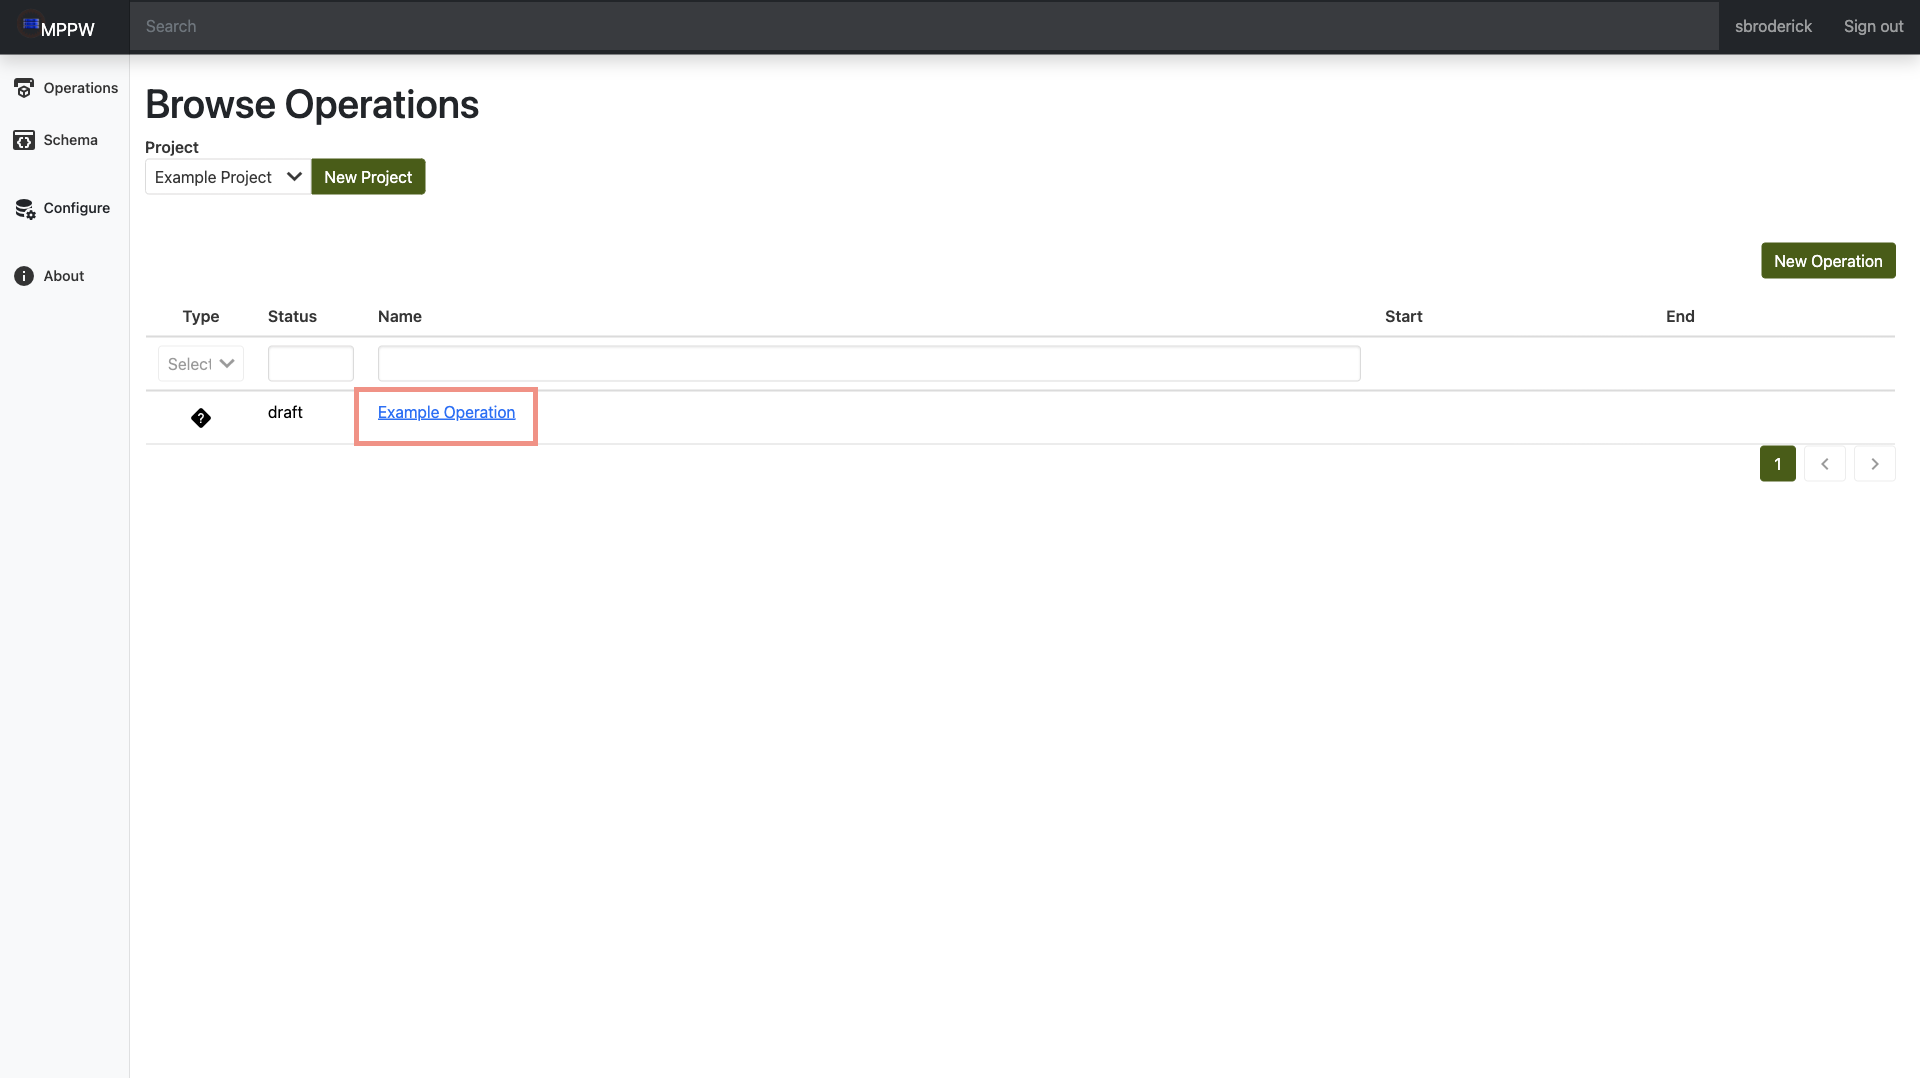Click the question-mark operation type icon
The image size is (1920, 1078).
click(201, 418)
